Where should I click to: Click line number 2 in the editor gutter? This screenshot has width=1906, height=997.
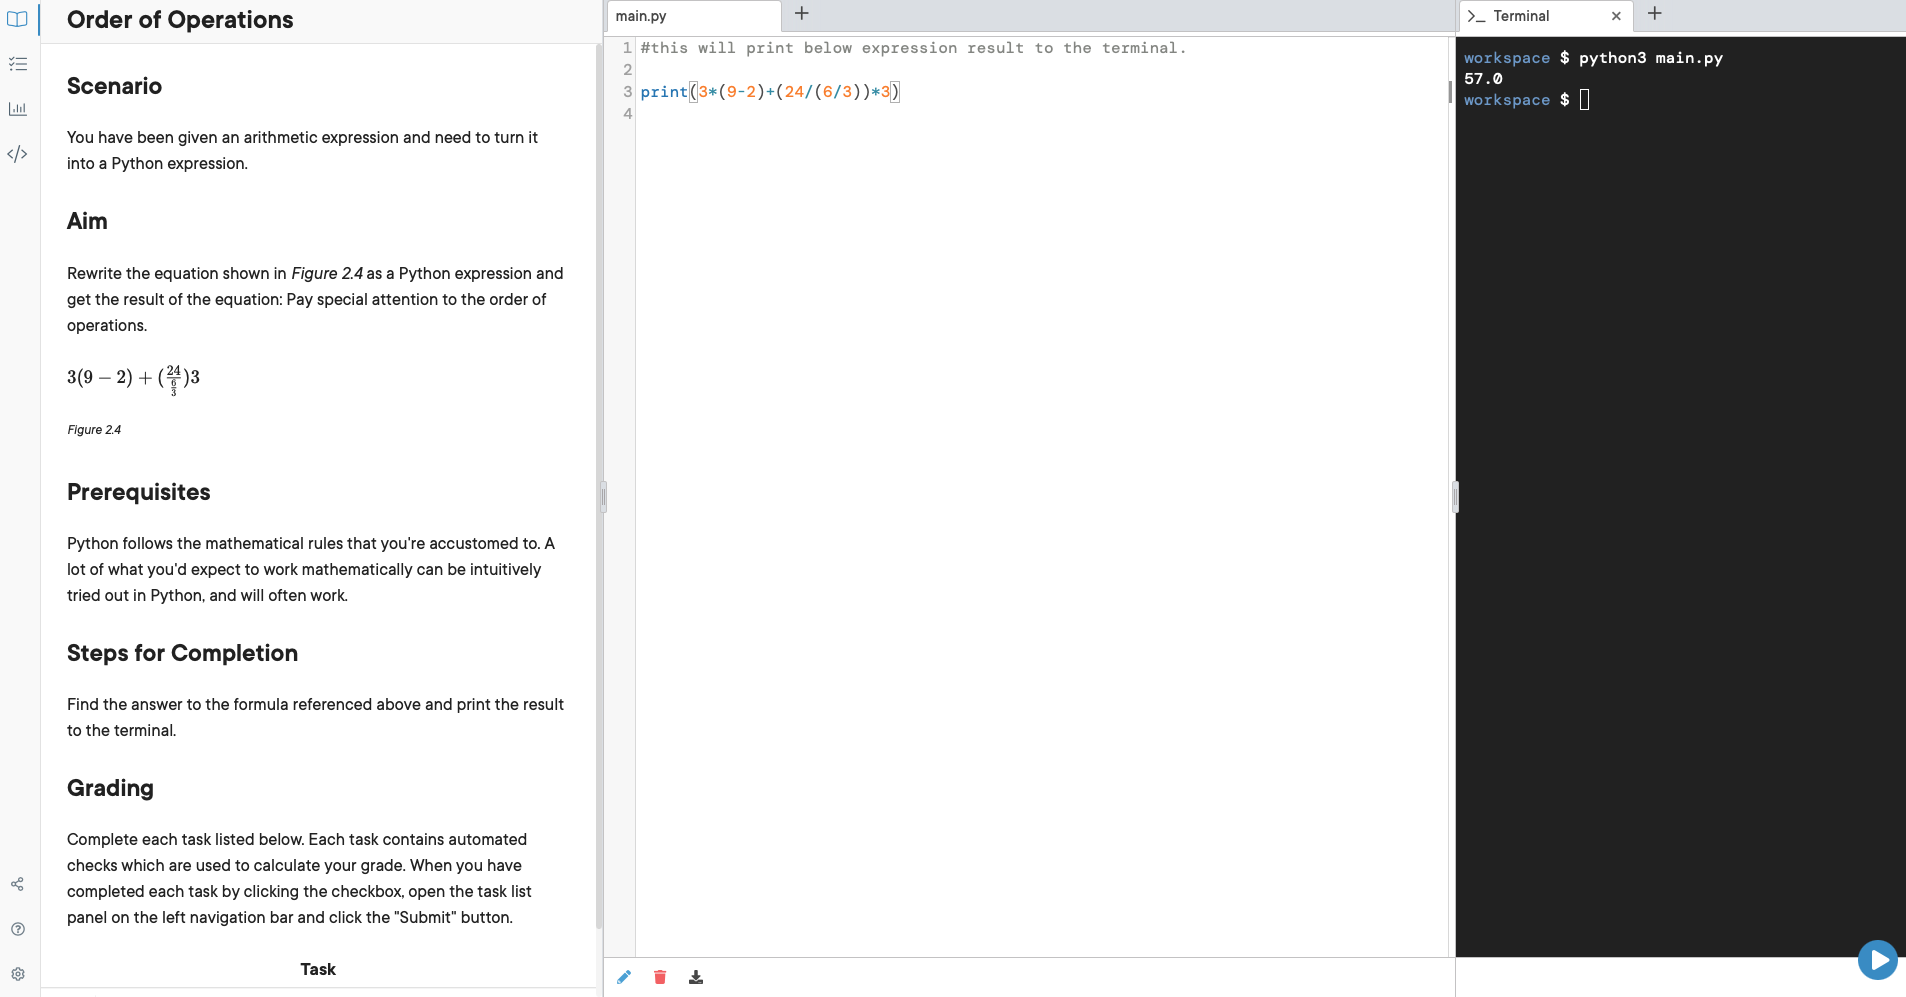tap(627, 70)
